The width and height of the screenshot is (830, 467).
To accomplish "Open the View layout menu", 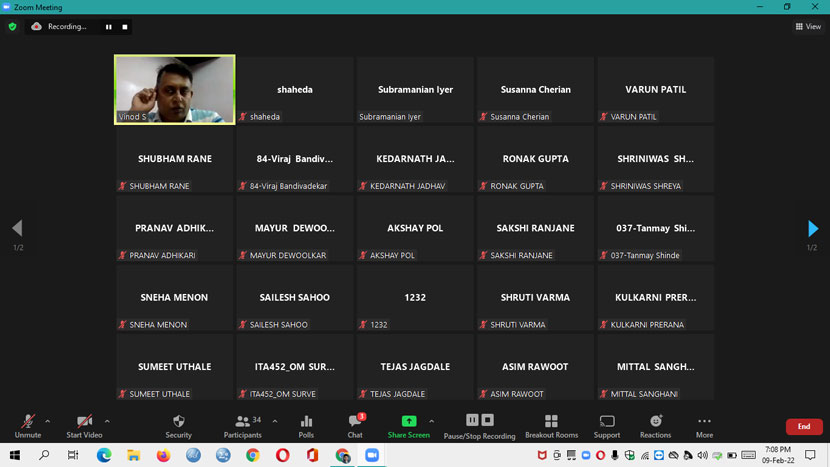I will [808, 27].
